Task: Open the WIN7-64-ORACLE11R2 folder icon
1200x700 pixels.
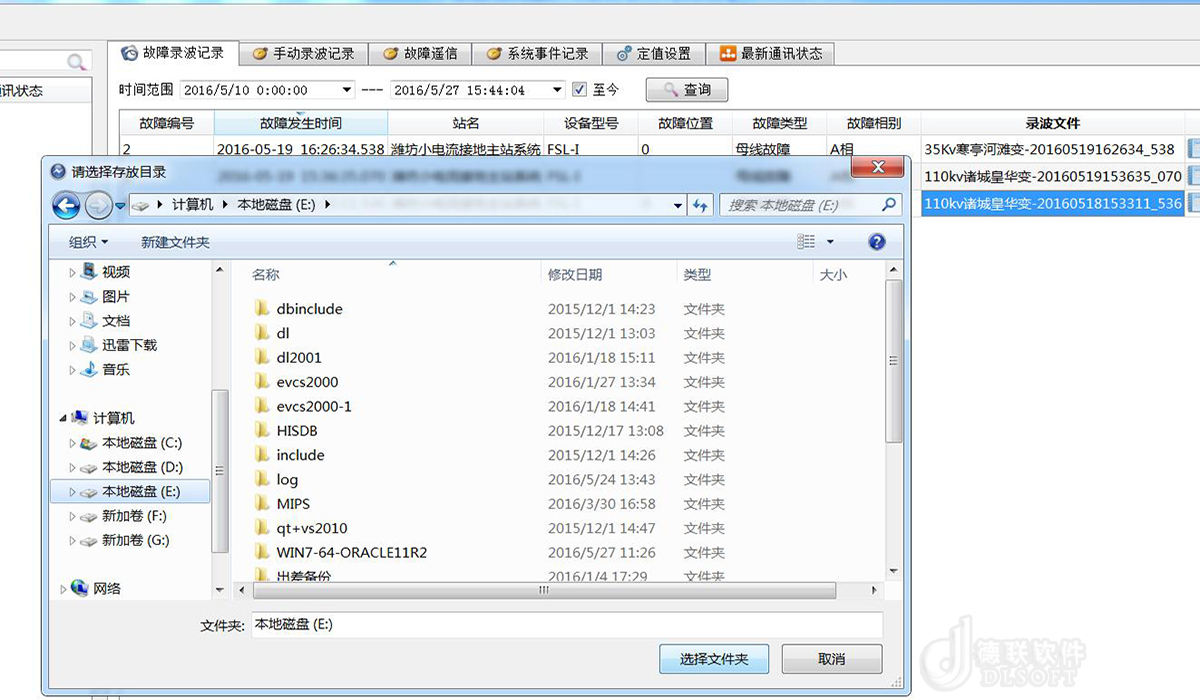Action: (x=262, y=552)
